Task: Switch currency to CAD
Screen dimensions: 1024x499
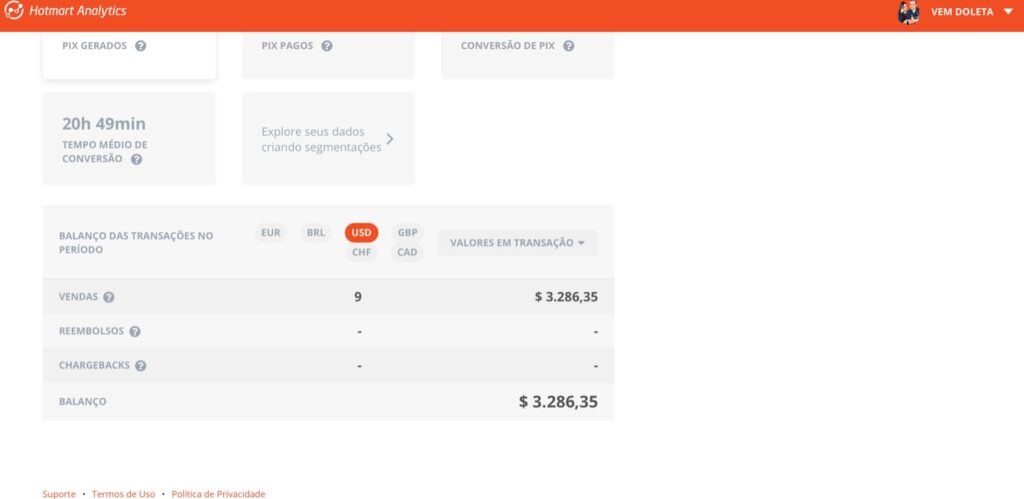Action: click(407, 253)
